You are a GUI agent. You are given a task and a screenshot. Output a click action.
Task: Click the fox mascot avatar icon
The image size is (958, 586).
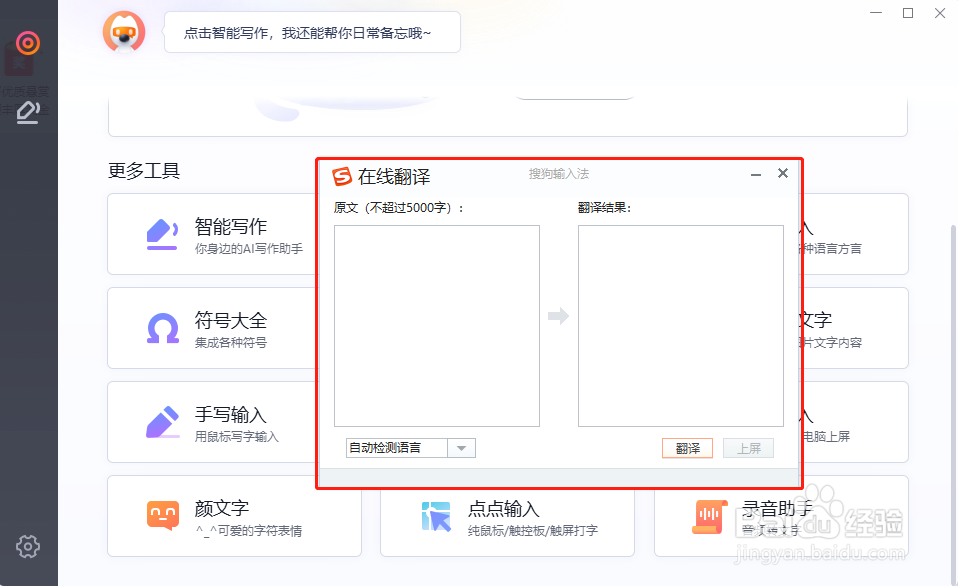point(124,32)
